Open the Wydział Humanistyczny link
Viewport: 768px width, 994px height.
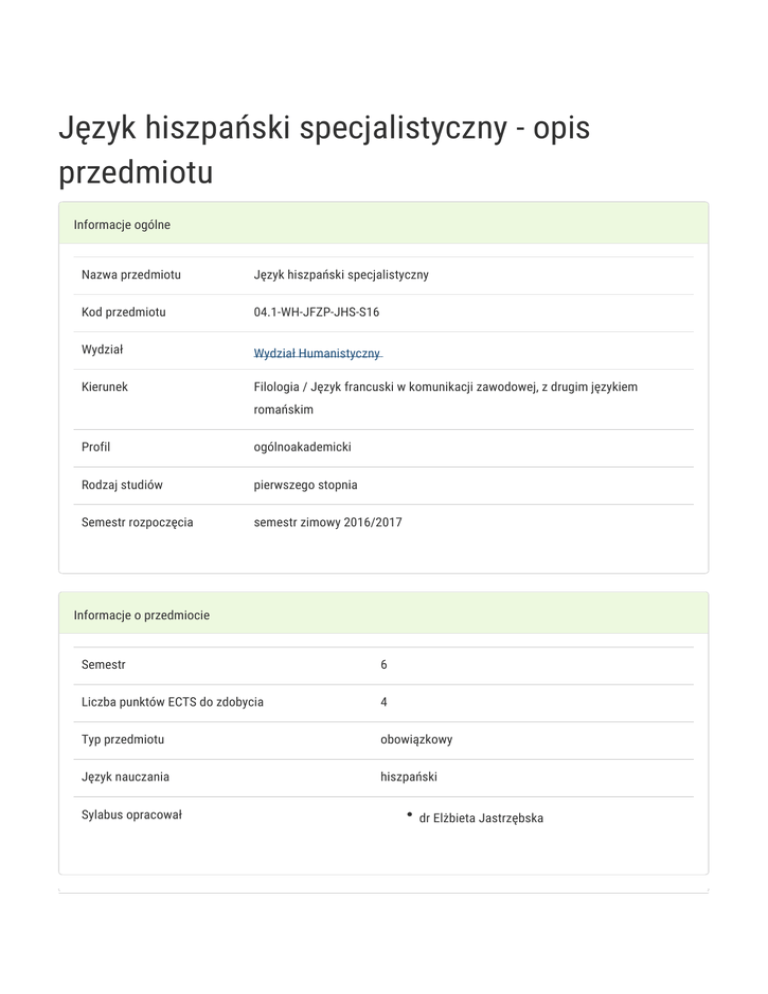tap(318, 354)
